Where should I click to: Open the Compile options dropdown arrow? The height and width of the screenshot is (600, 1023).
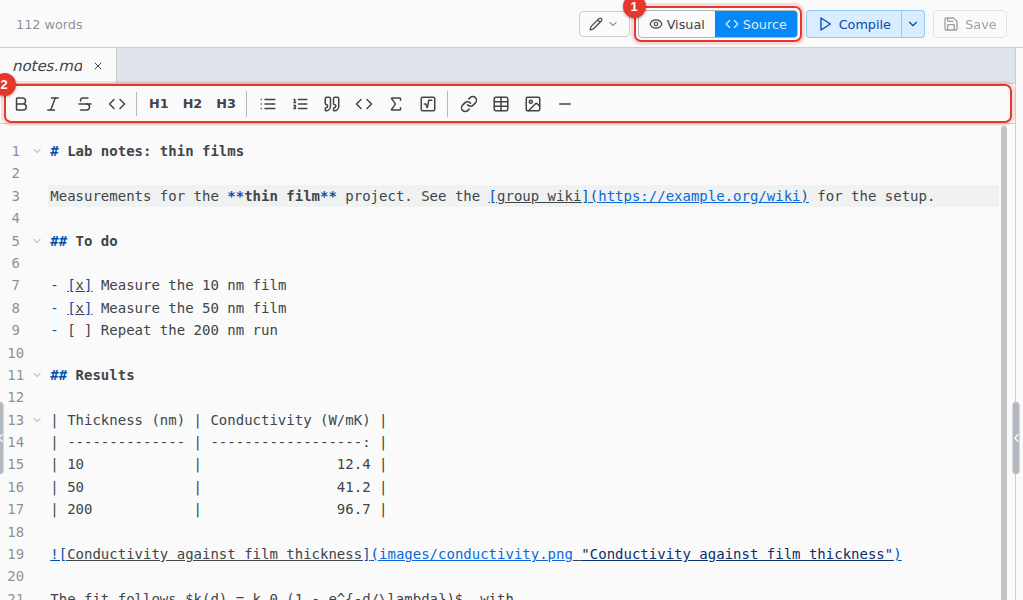[913, 24]
